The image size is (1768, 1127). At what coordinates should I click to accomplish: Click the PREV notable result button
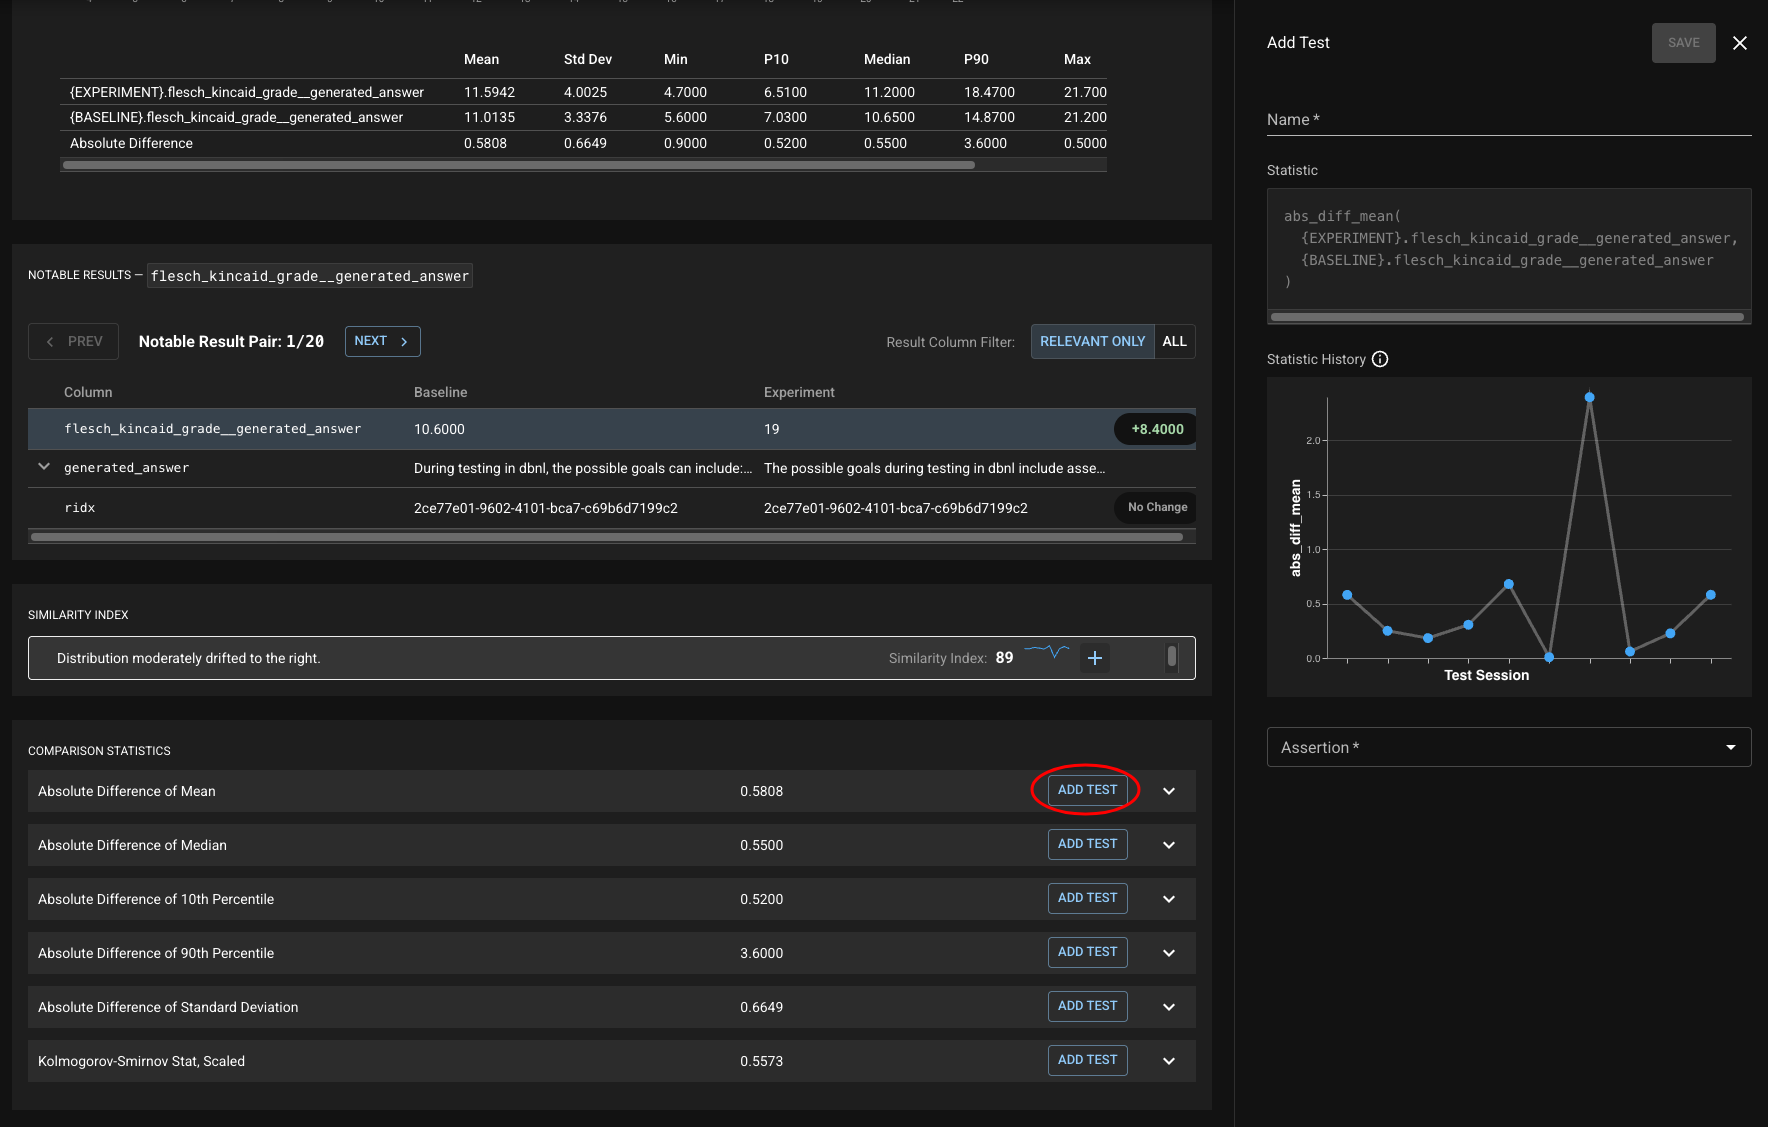click(74, 341)
